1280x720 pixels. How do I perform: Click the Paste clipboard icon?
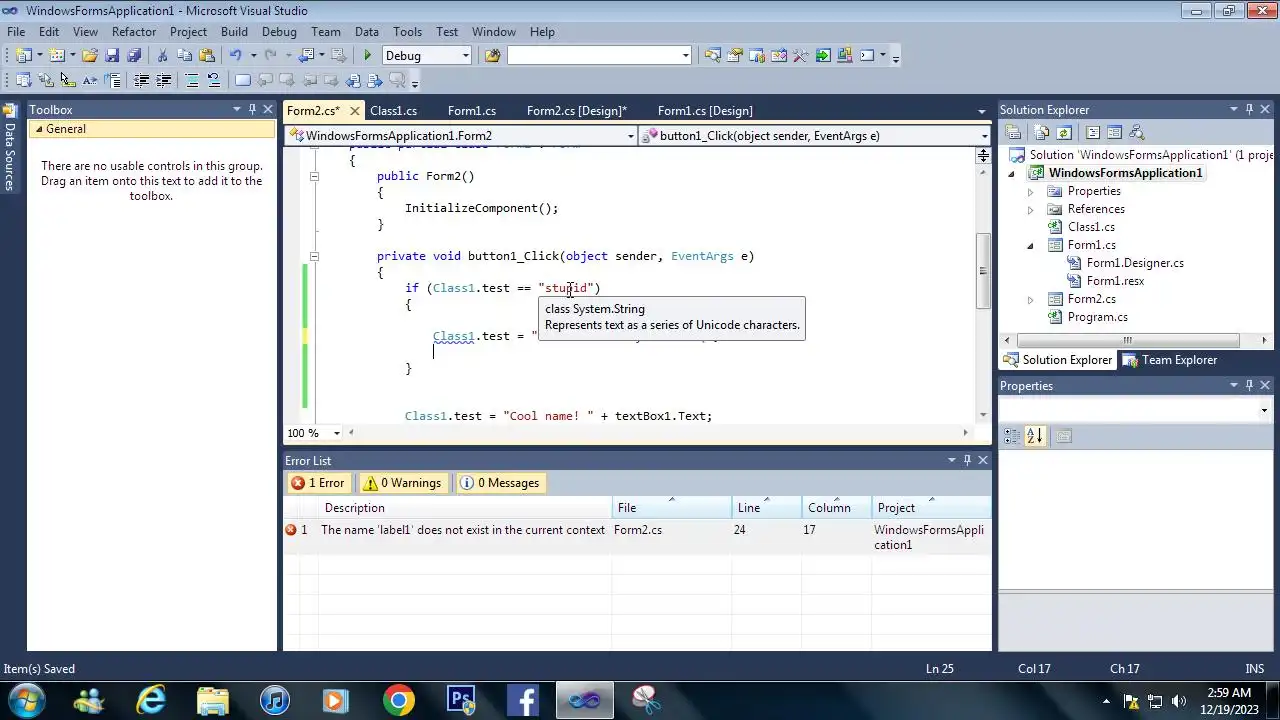click(207, 56)
